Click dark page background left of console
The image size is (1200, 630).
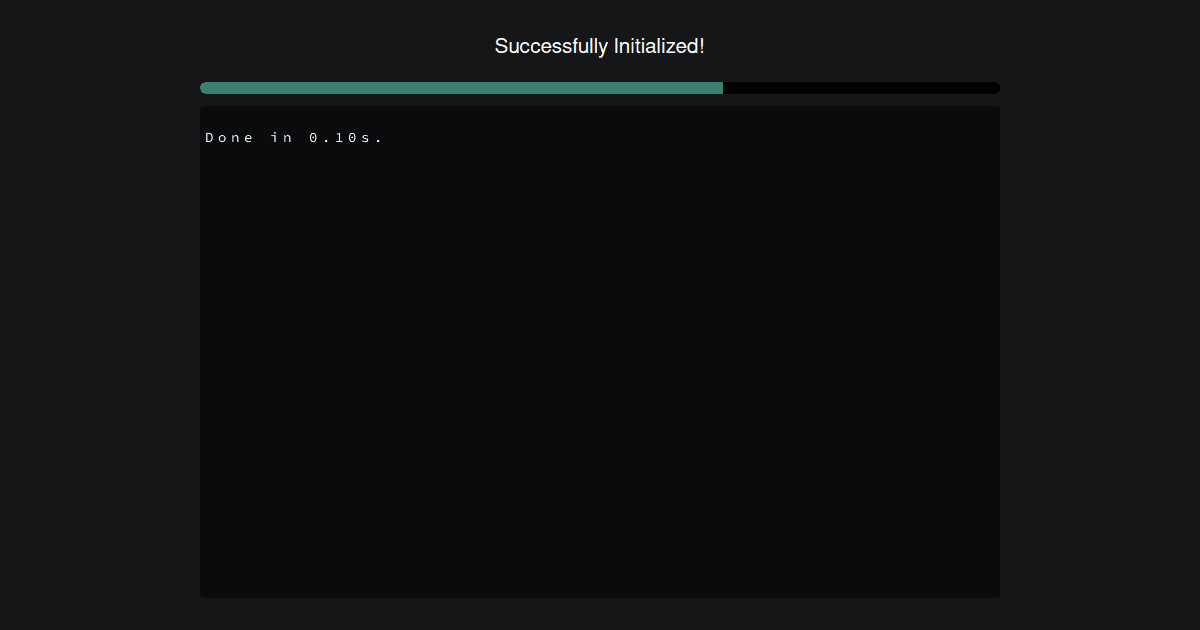click(x=100, y=352)
